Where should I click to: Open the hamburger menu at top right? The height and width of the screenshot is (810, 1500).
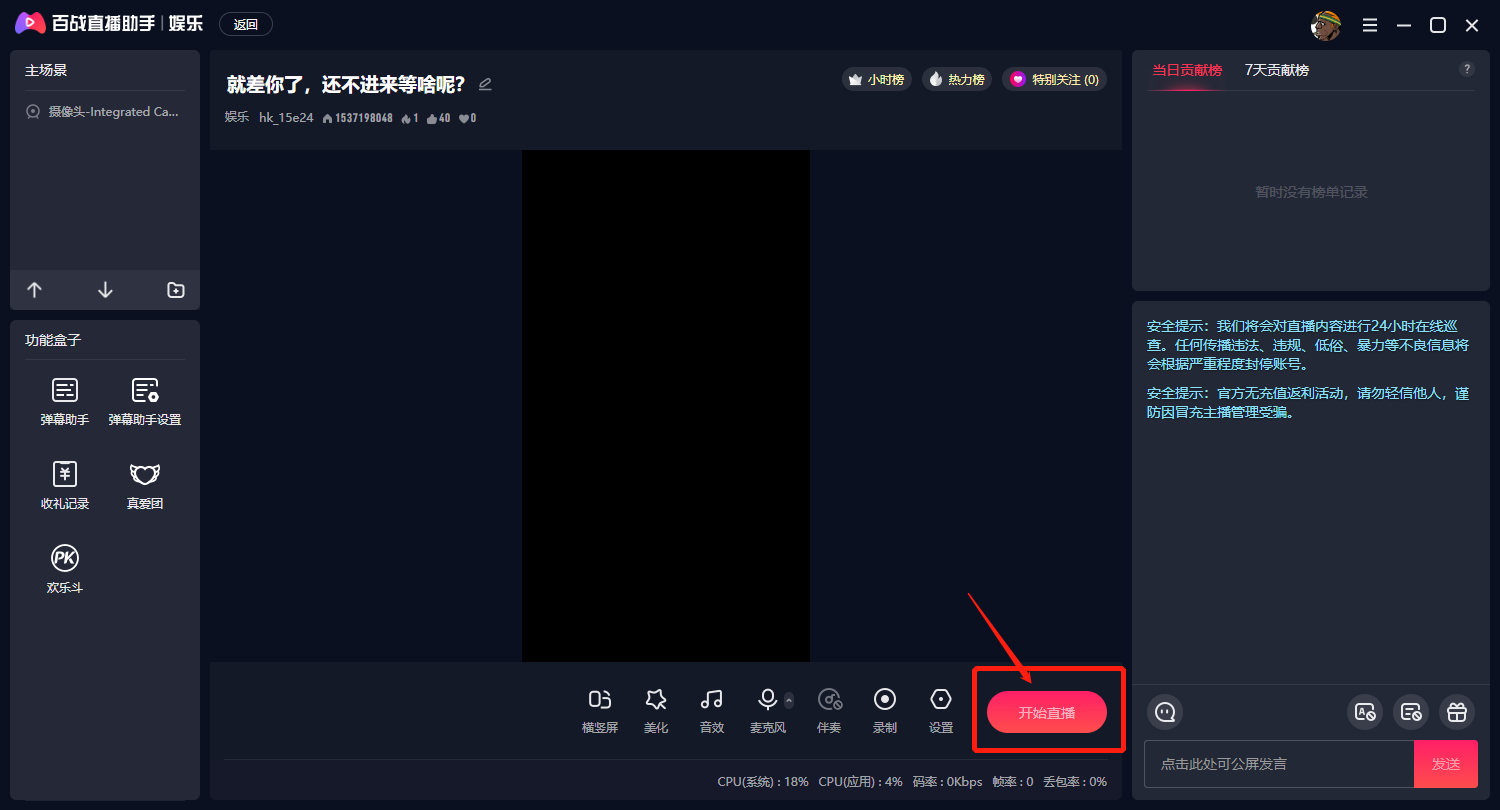pos(1369,24)
